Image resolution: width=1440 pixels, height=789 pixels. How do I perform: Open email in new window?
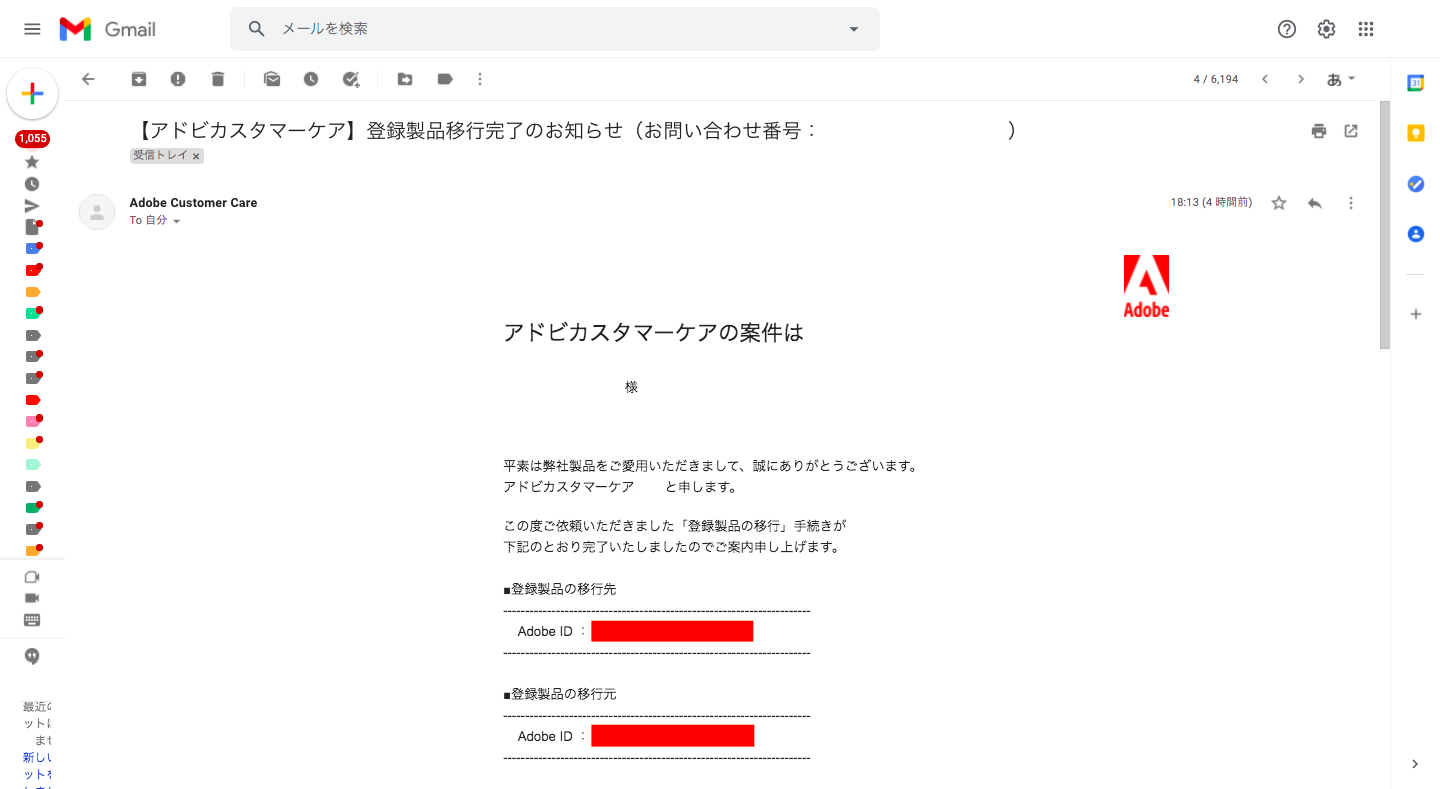[x=1351, y=131]
